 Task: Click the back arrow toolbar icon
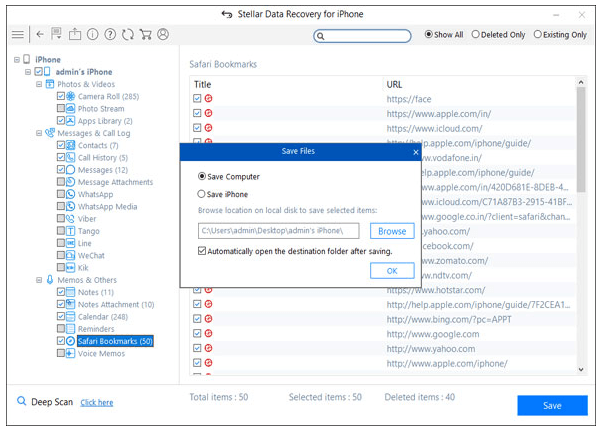coord(40,34)
